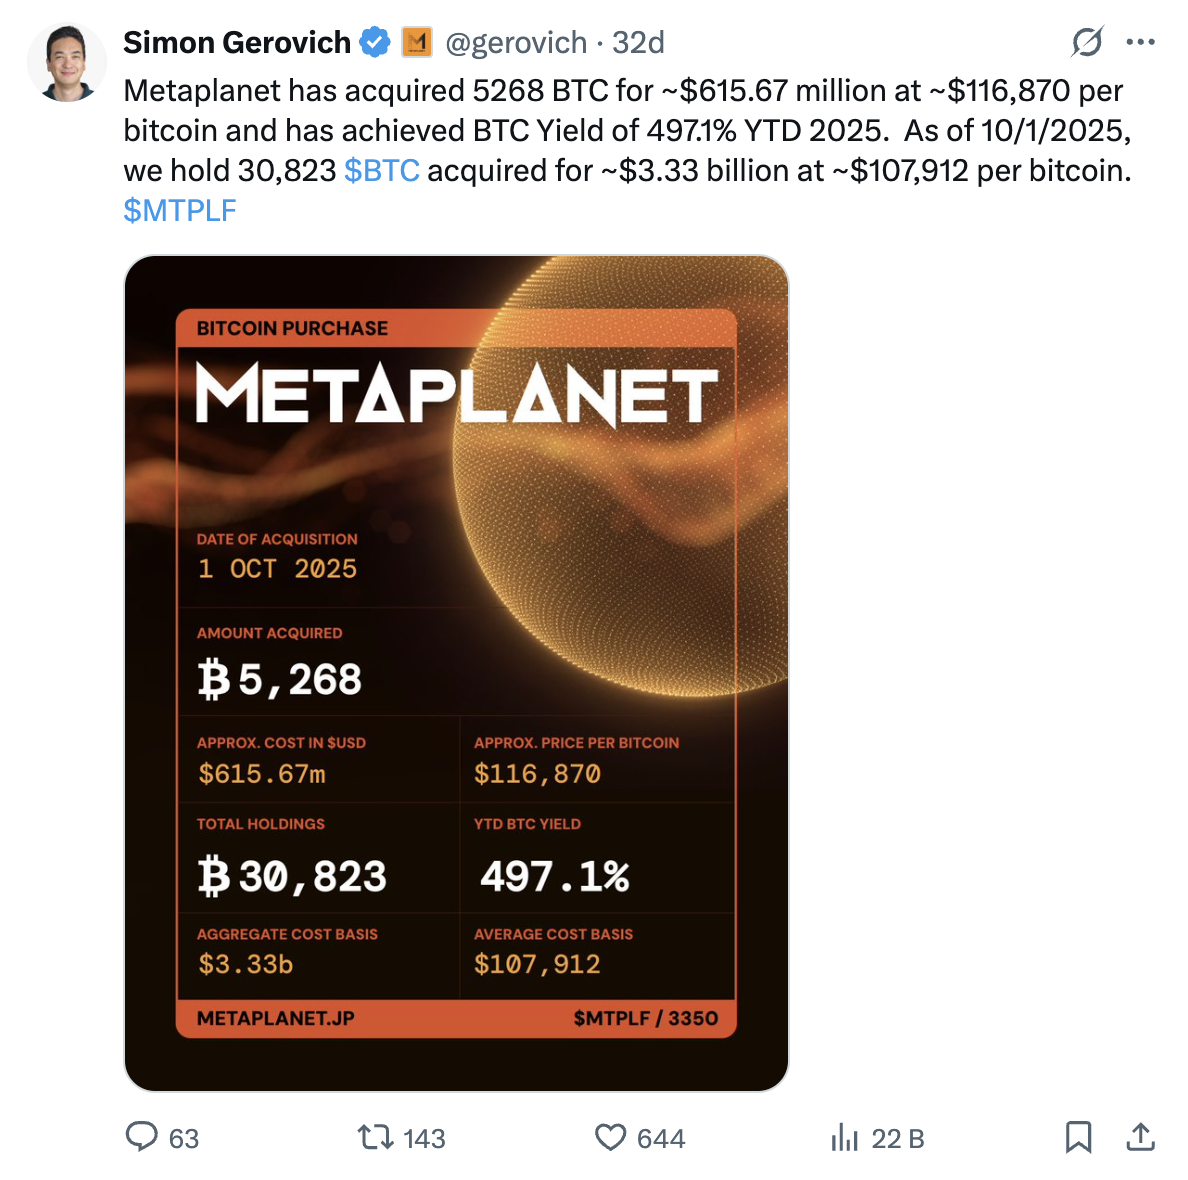The width and height of the screenshot is (1188, 1180).
Task: Click the 143 reposts count
Action: (x=424, y=1139)
